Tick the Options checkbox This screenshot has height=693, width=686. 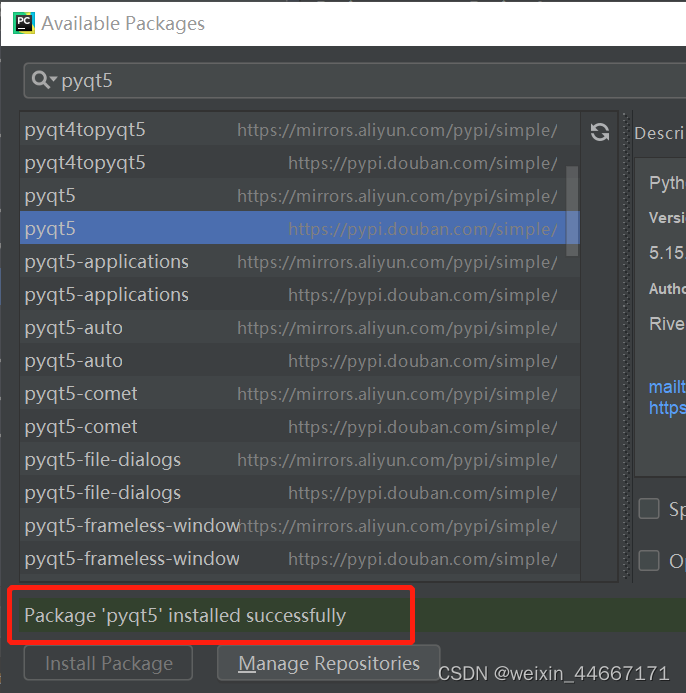pos(648,560)
